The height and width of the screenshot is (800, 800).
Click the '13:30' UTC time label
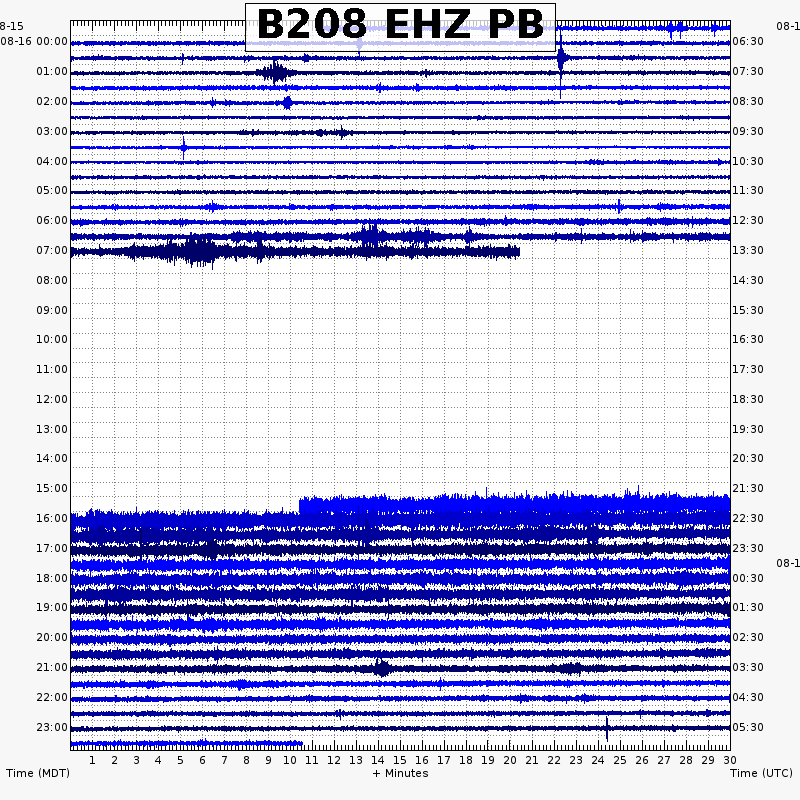748,251
